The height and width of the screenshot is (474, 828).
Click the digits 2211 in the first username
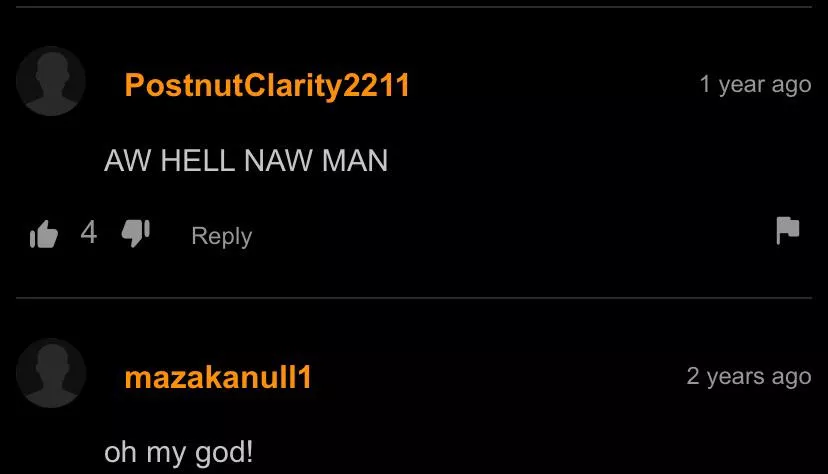click(x=376, y=85)
